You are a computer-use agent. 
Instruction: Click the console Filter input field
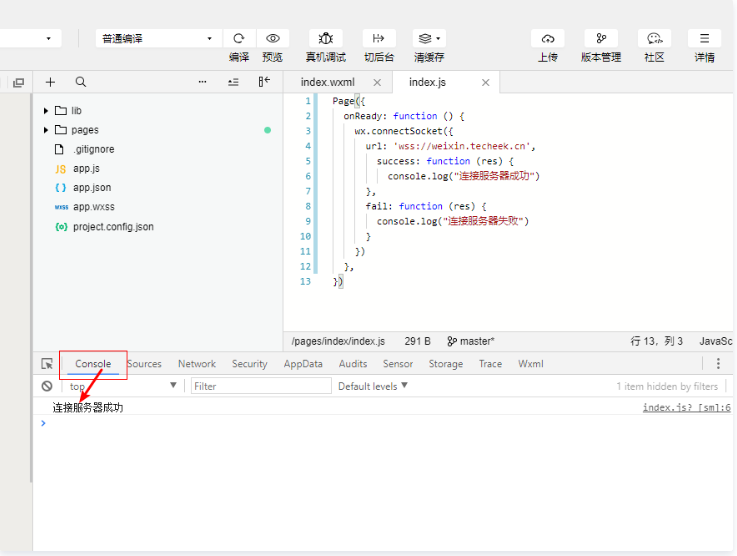(260, 386)
